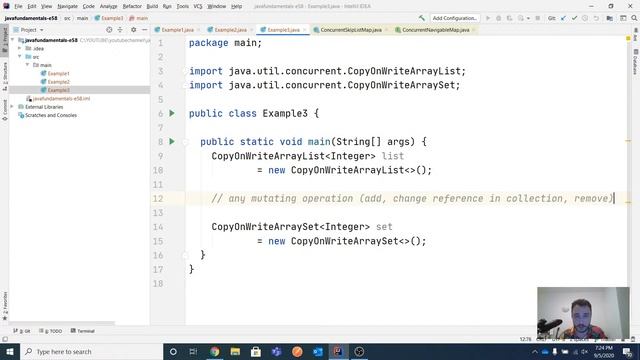Open the Build menu
Screen dimensions: 640x360
click(x=152, y=6)
